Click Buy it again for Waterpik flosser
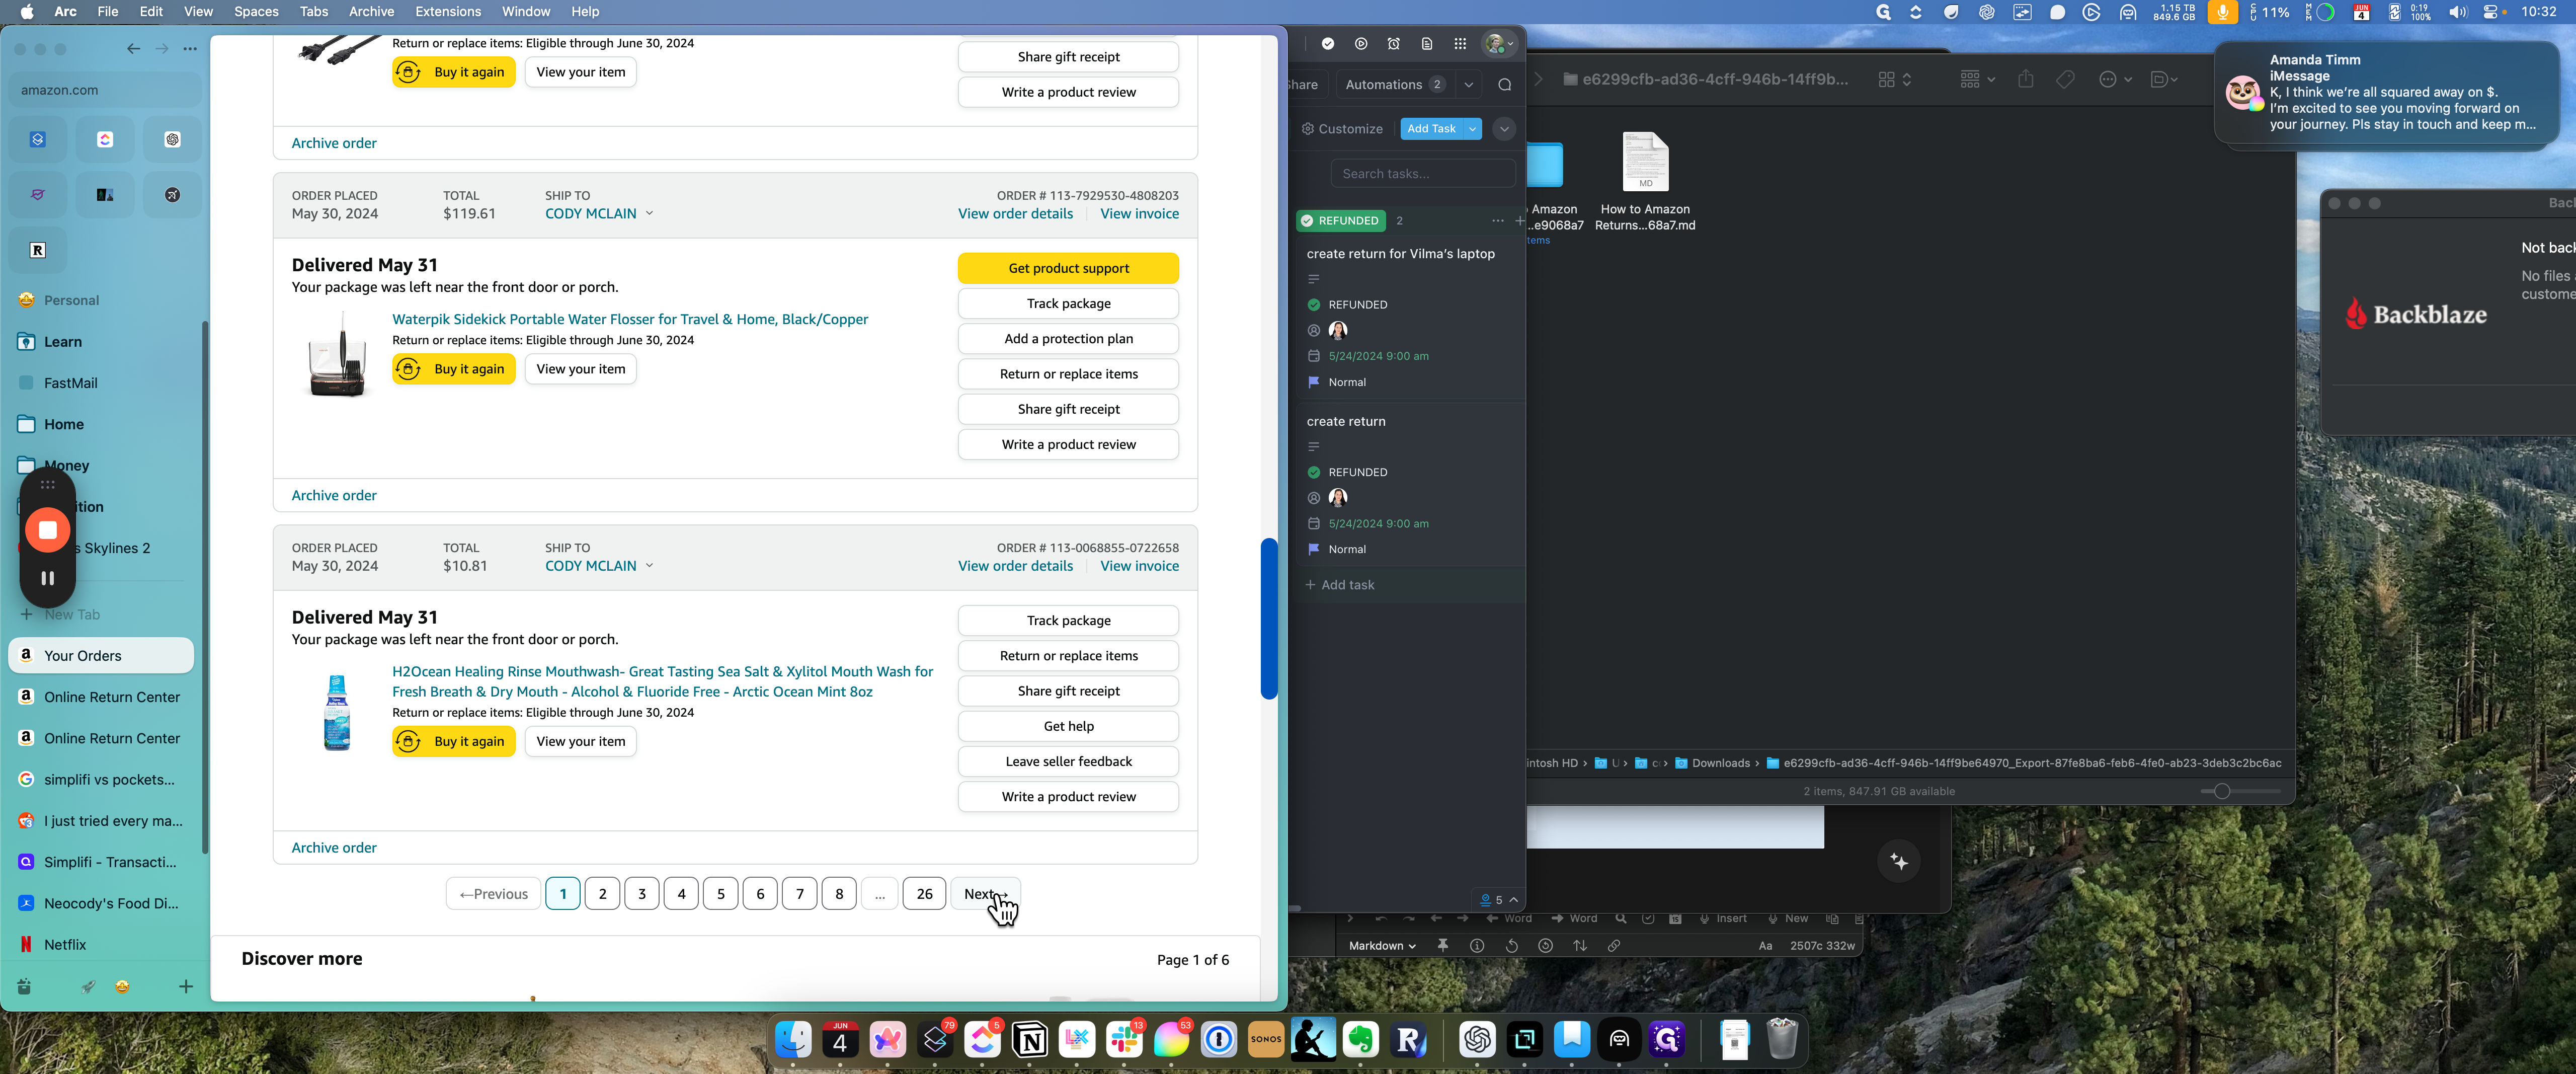The width and height of the screenshot is (2576, 1074). [453, 369]
